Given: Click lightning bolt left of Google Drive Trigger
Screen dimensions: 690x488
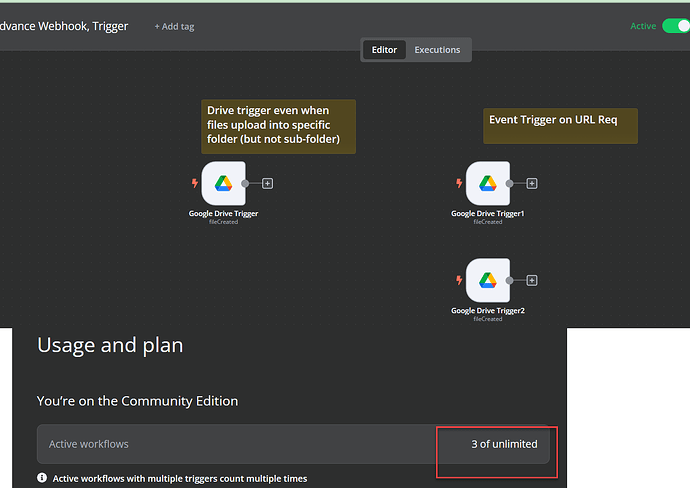Looking at the screenshot, I should pos(195,184).
